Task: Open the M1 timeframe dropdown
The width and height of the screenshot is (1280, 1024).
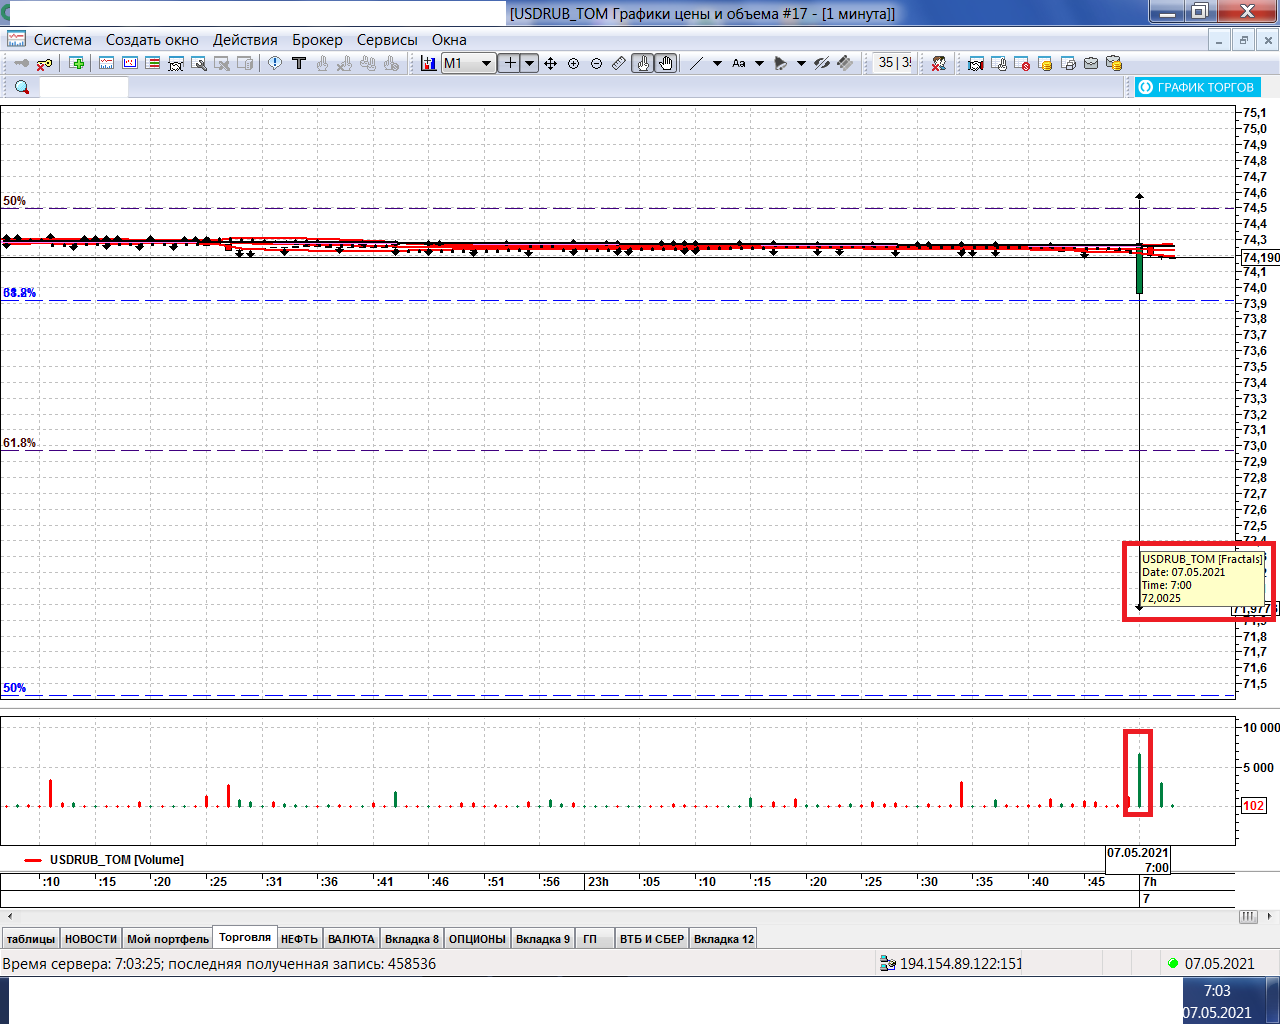Action: (469, 63)
